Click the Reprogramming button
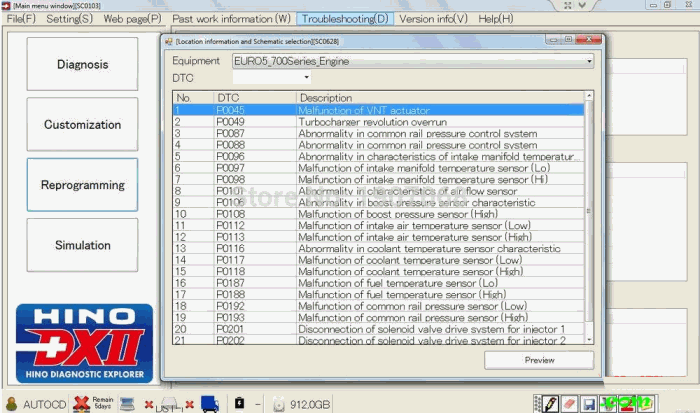 [x=83, y=185]
